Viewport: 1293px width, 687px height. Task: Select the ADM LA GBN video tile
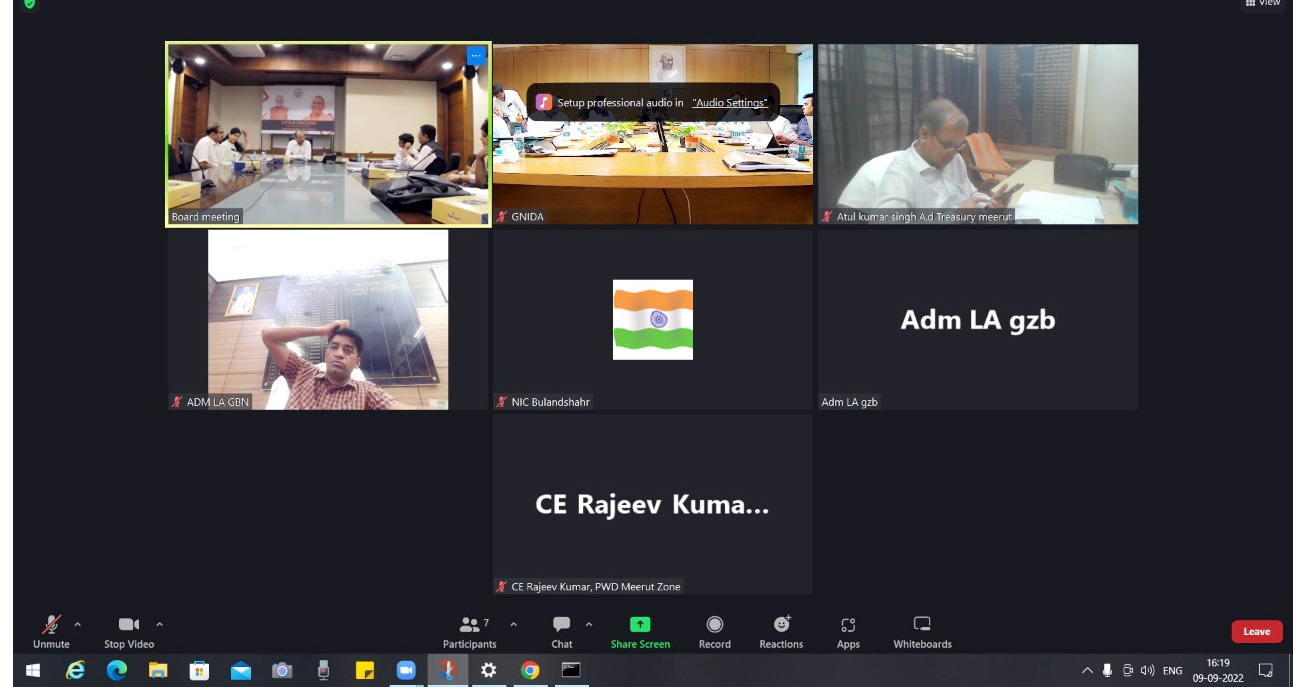coord(328,320)
